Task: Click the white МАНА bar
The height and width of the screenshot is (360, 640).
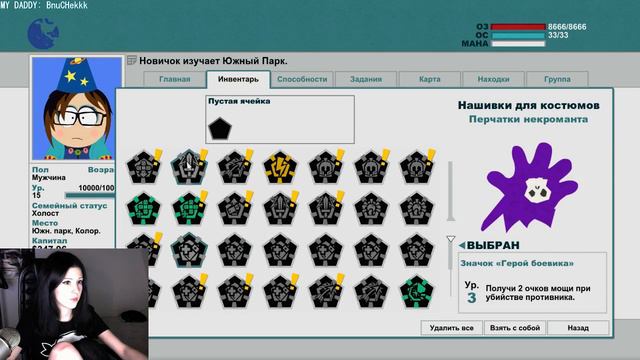Action: [x=518, y=44]
